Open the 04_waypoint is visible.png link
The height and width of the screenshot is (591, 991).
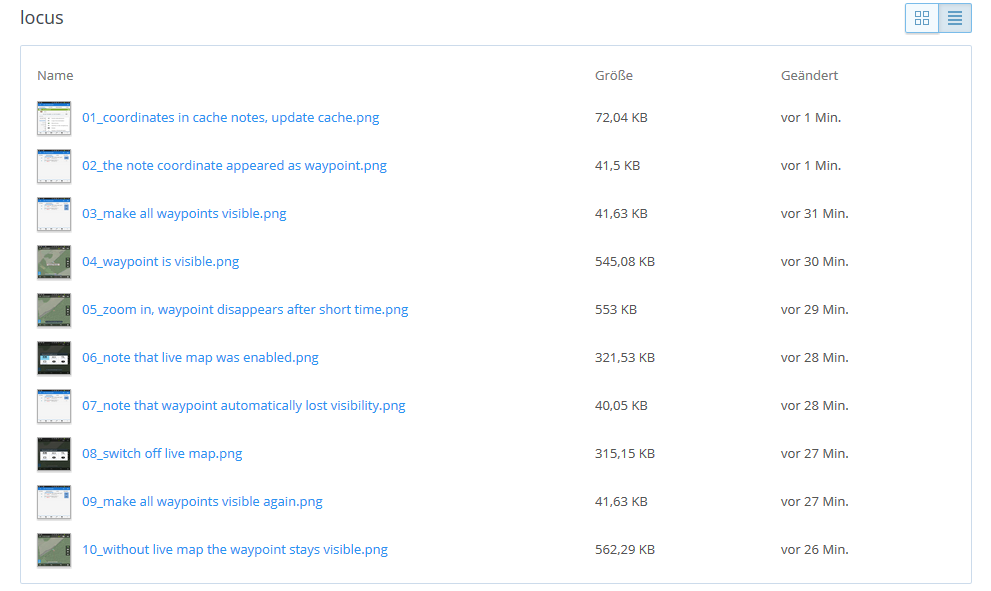click(160, 262)
